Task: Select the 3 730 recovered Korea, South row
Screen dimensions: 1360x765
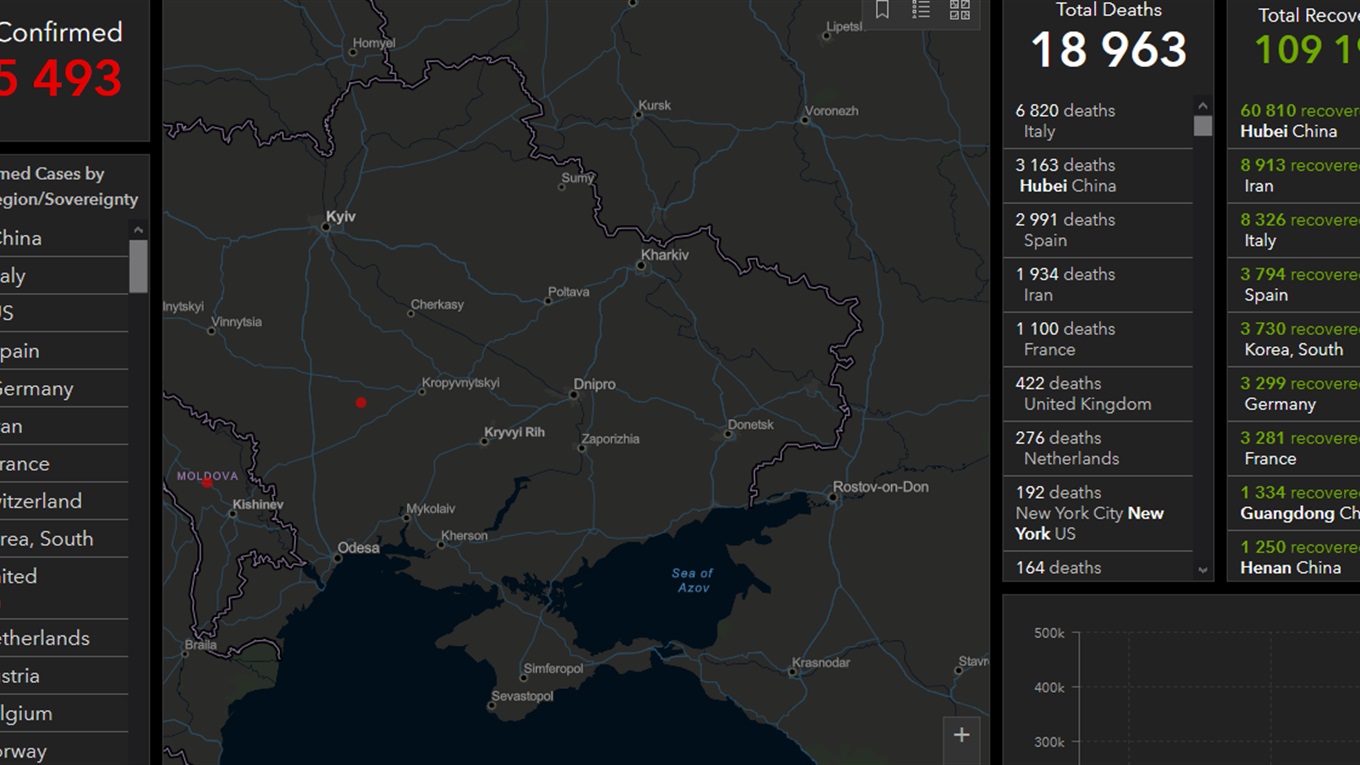Action: coord(1294,339)
